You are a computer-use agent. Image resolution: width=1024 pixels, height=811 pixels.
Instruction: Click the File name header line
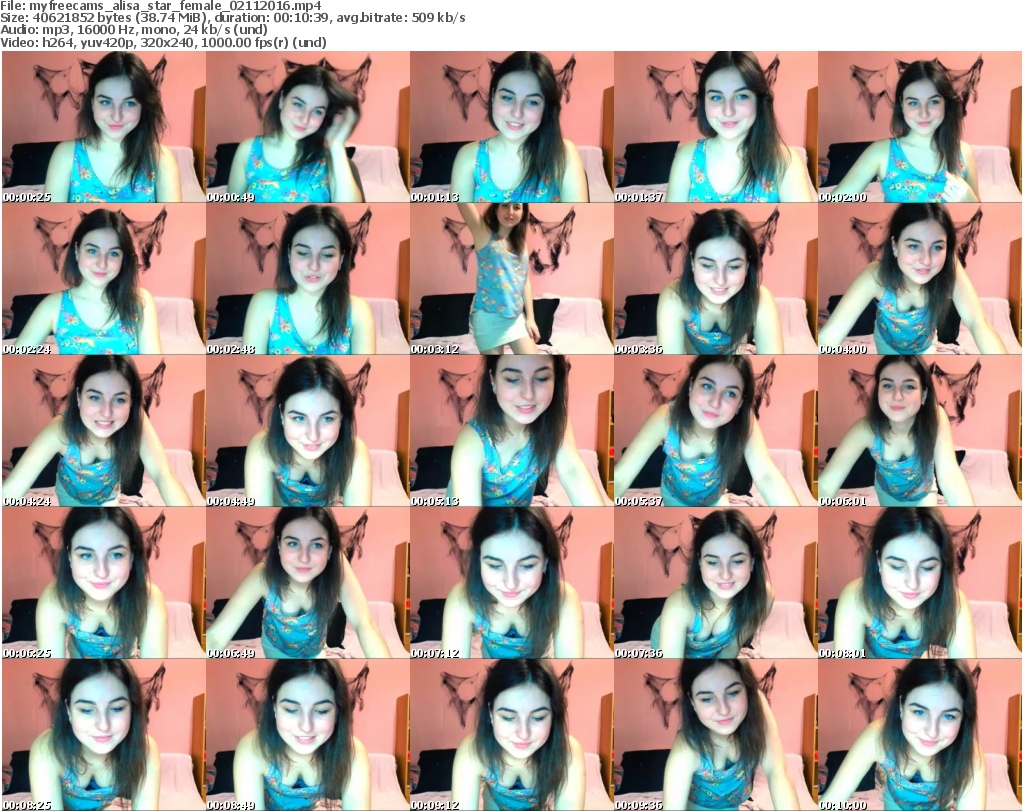pyautogui.click(x=161, y=6)
